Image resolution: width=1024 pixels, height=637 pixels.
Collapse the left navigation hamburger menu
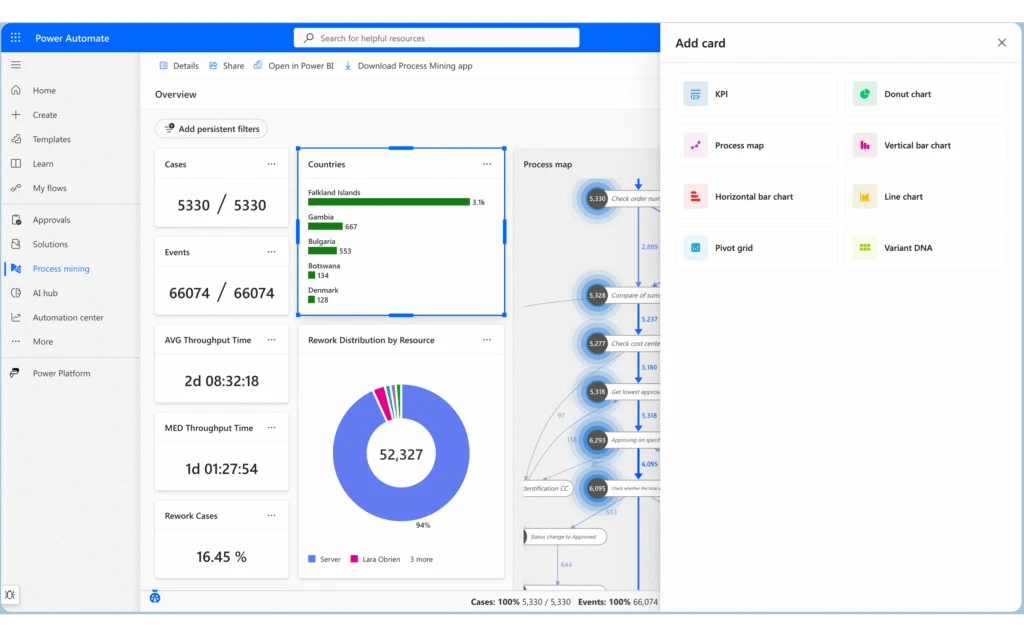[x=16, y=65]
